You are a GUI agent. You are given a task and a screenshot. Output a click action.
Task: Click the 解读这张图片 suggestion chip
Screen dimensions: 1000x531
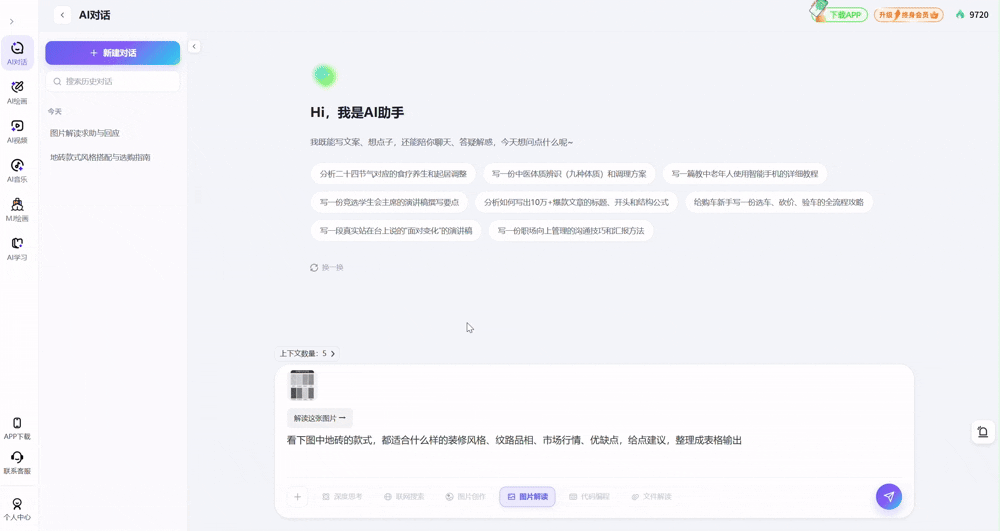tap(320, 418)
